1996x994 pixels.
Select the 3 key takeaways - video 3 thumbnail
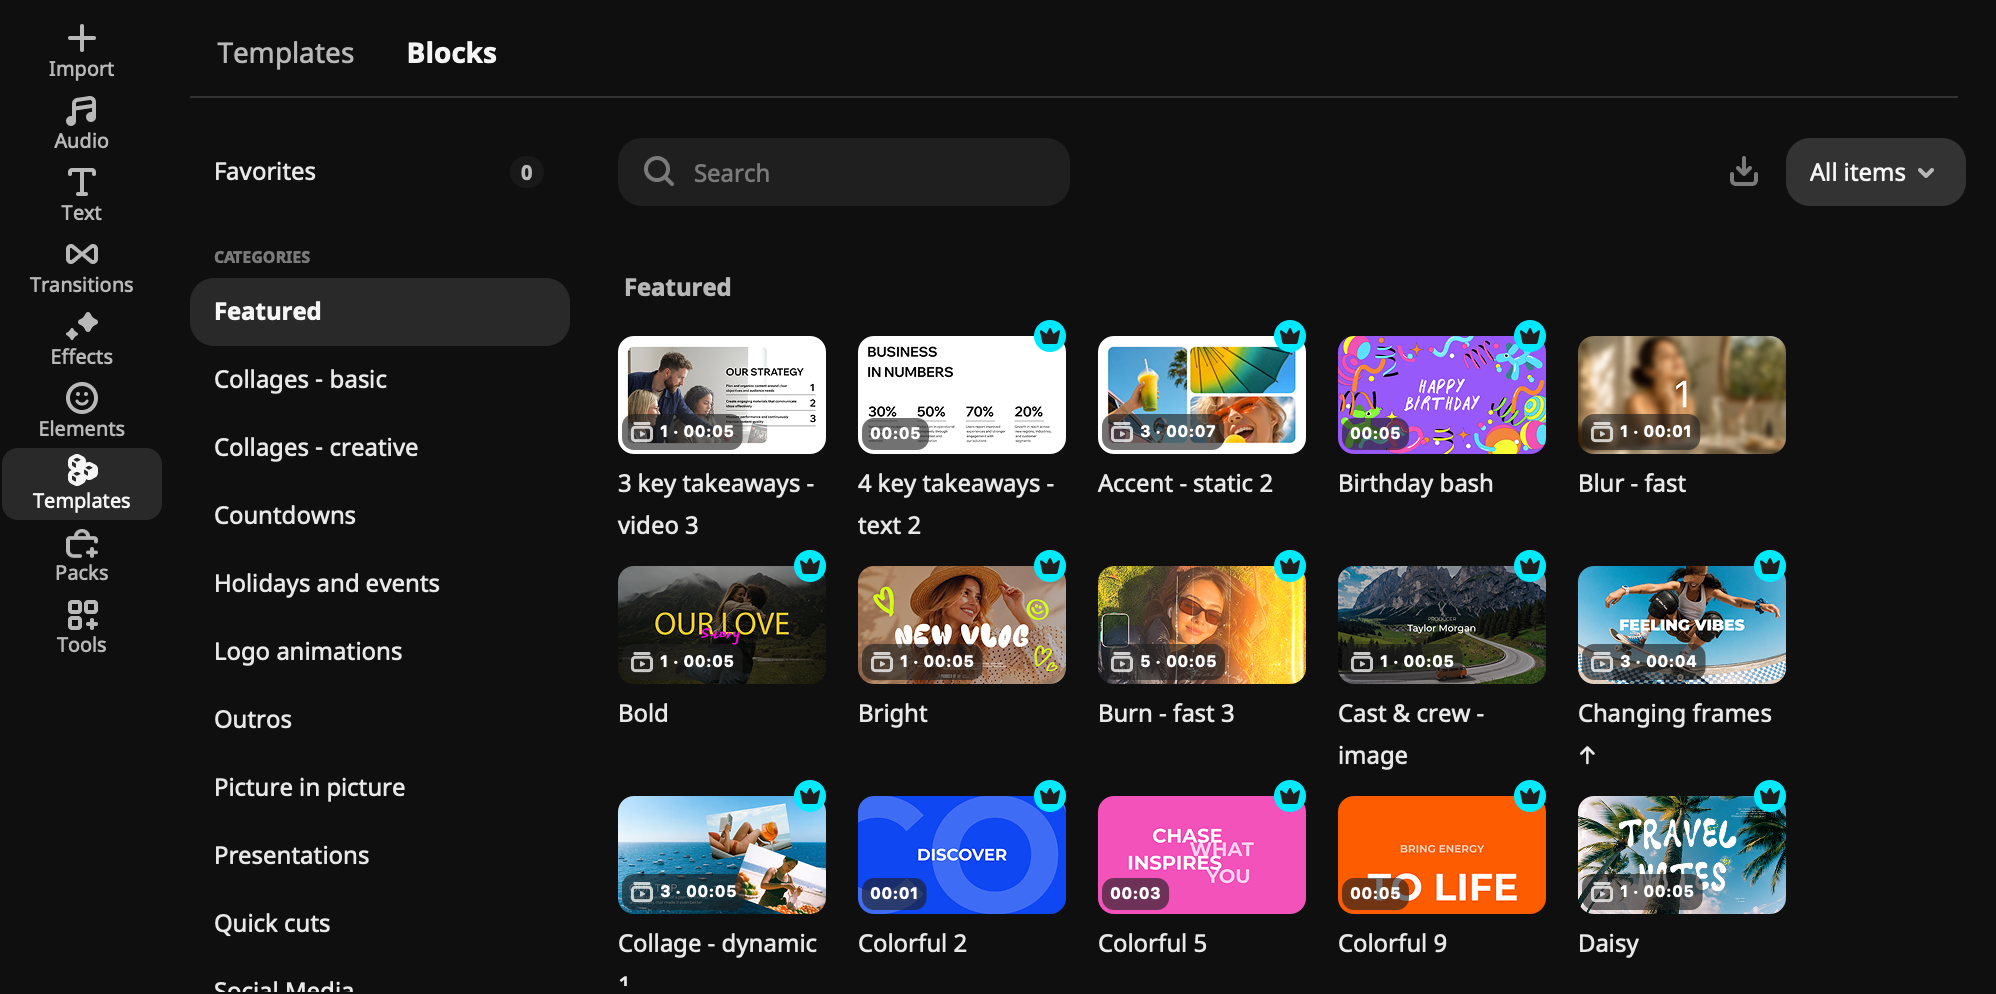(722, 395)
